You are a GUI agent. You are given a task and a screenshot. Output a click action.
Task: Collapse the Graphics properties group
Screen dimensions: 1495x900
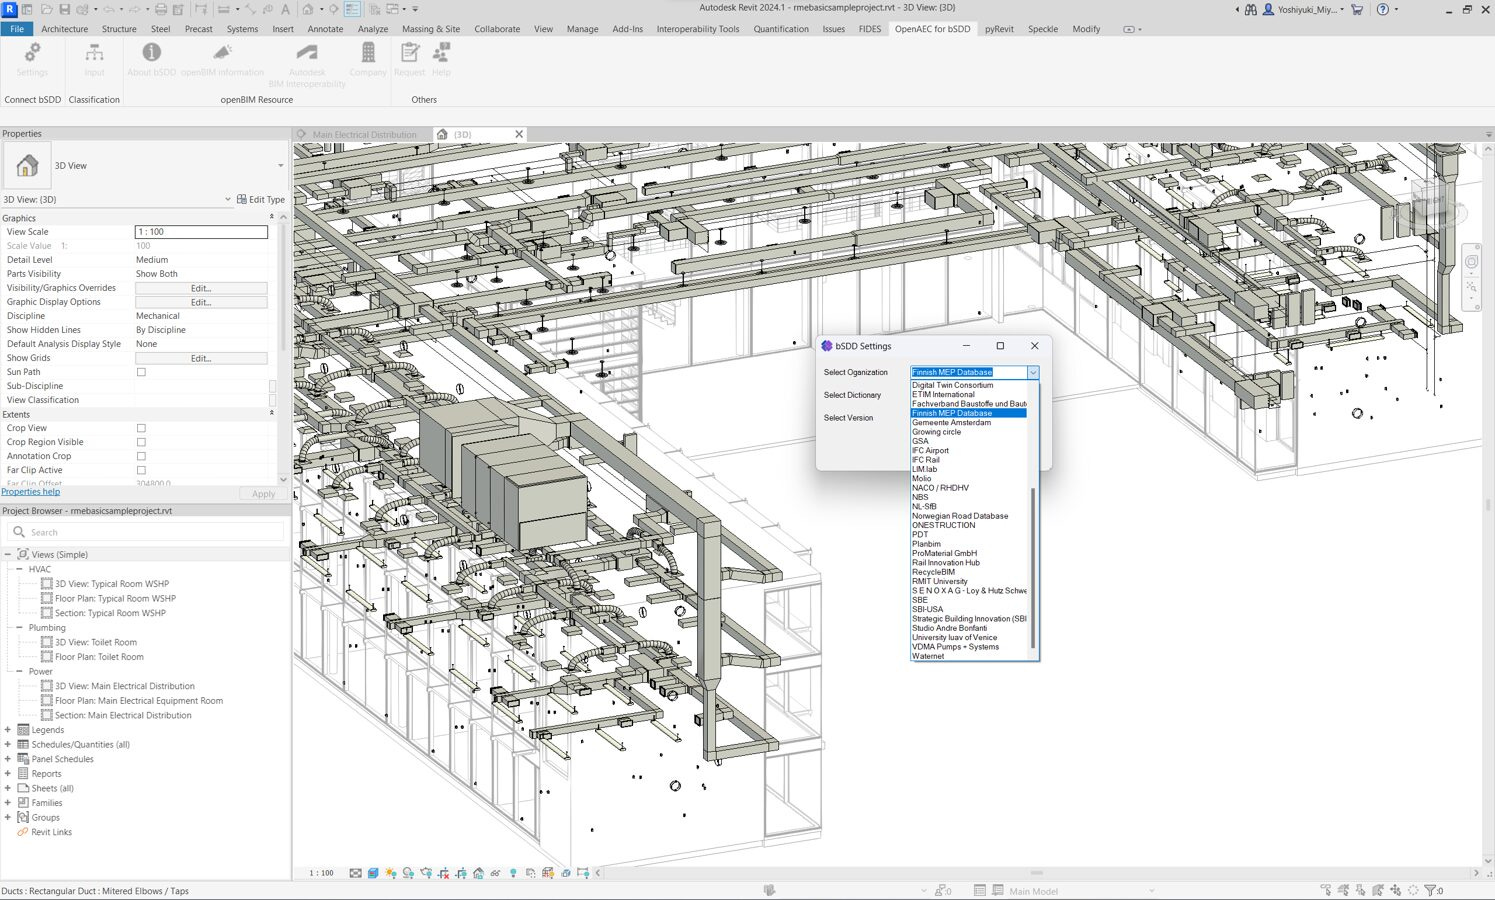click(271, 218)
